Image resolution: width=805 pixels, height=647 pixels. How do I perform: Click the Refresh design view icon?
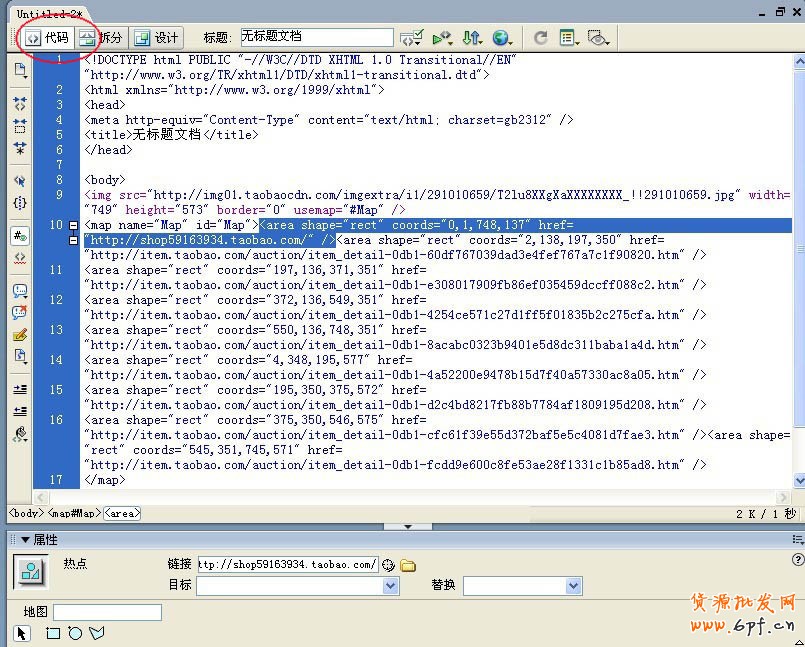(540, 38)
